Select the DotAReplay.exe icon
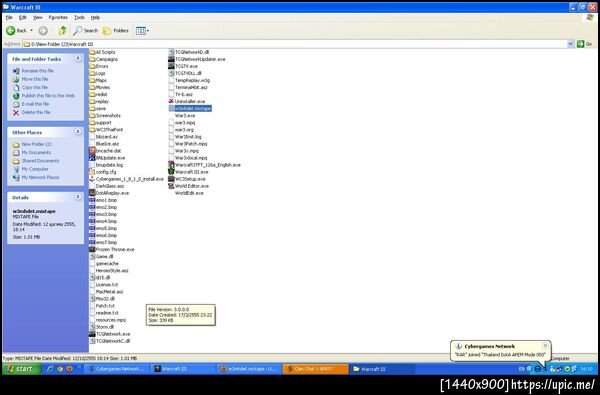The height and width of the screenshot is (395, 600). pyautogui.click(x=92, y=193)
